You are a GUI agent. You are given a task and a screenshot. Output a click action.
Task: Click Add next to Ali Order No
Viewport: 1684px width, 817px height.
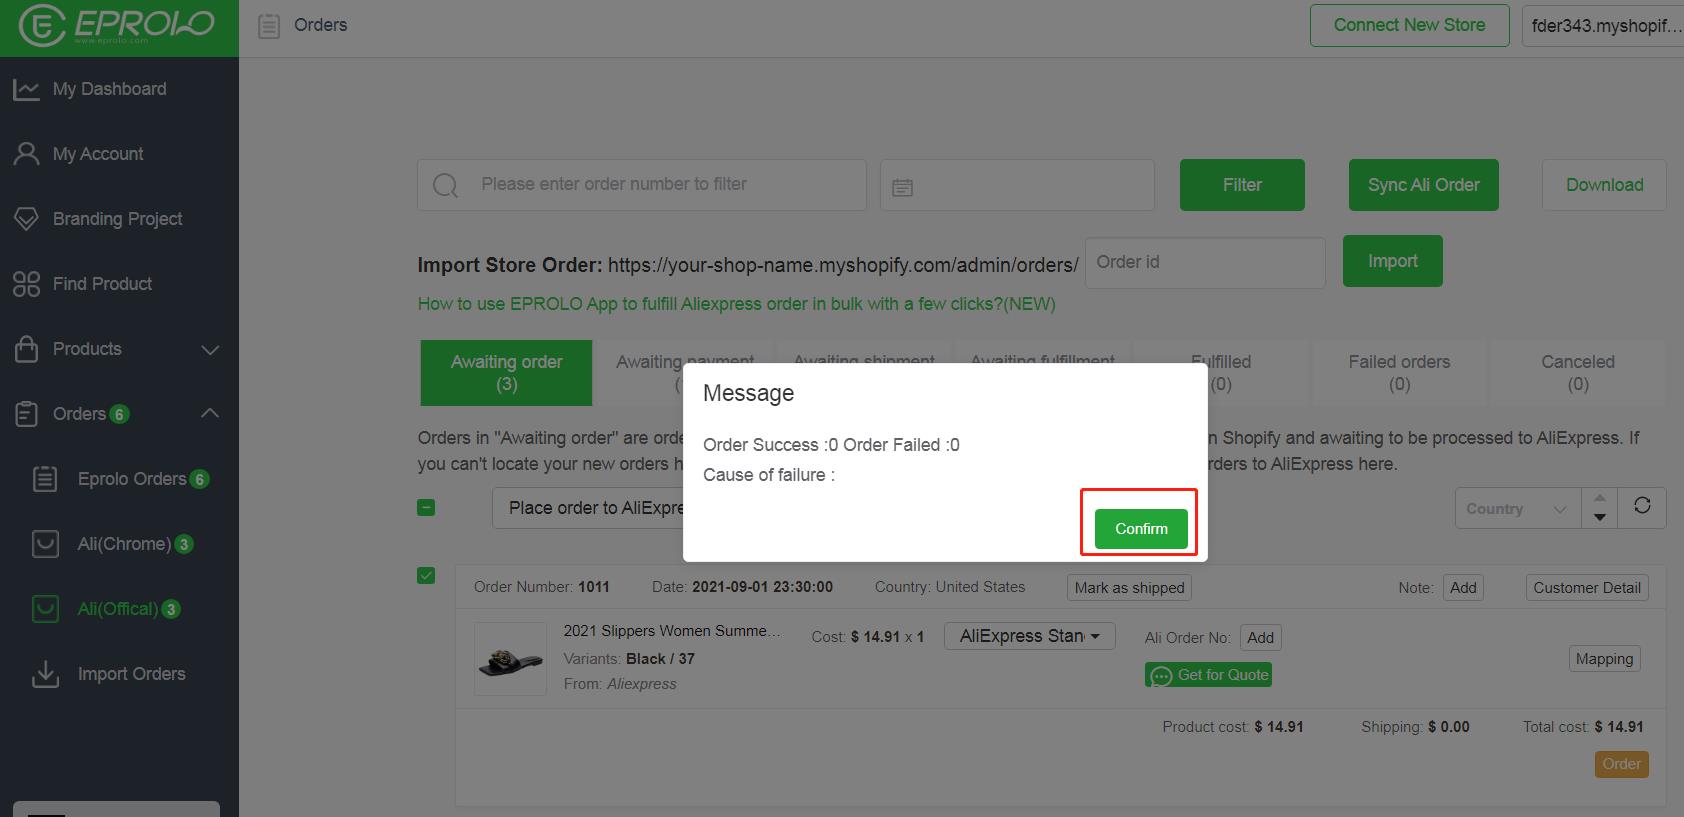(1261, 638)
